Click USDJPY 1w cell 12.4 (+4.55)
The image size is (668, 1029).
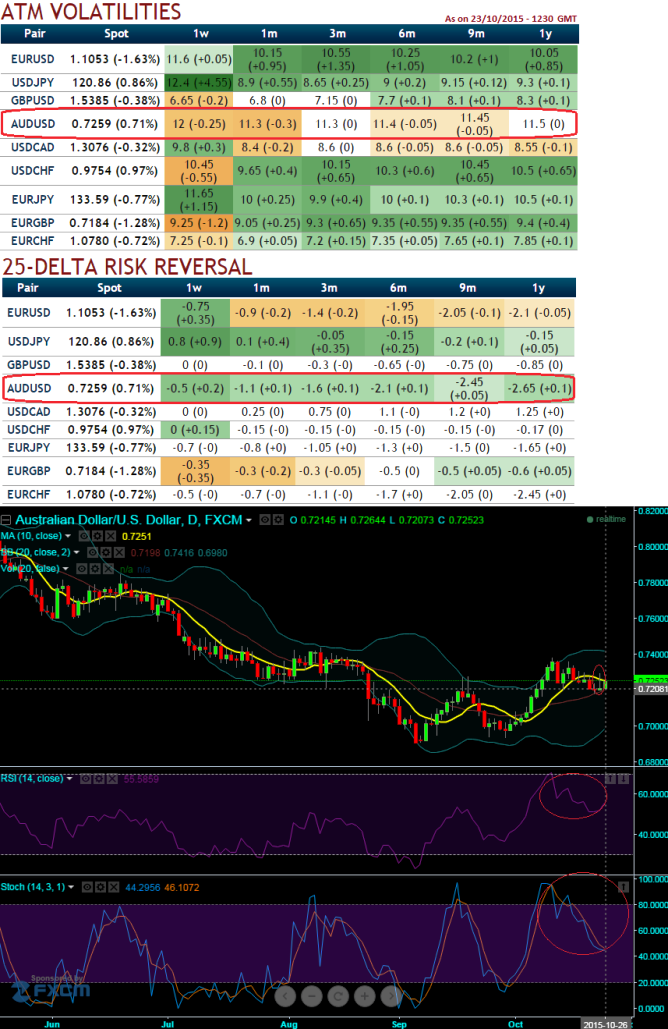click(x=199, y=83)
